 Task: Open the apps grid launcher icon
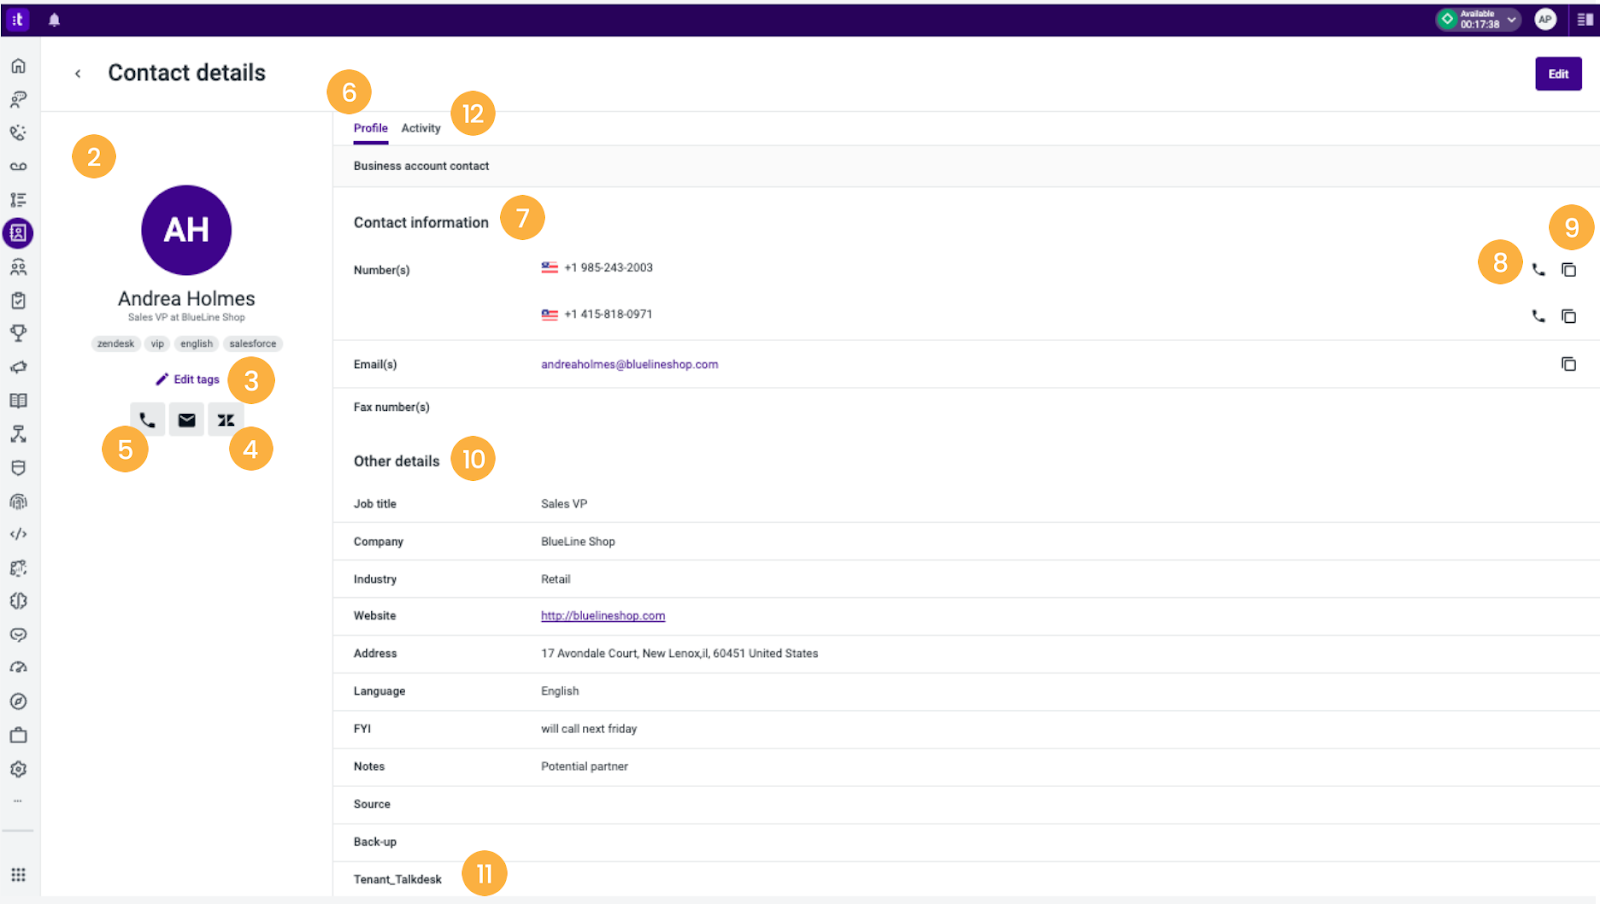click(x=18, y=874)
